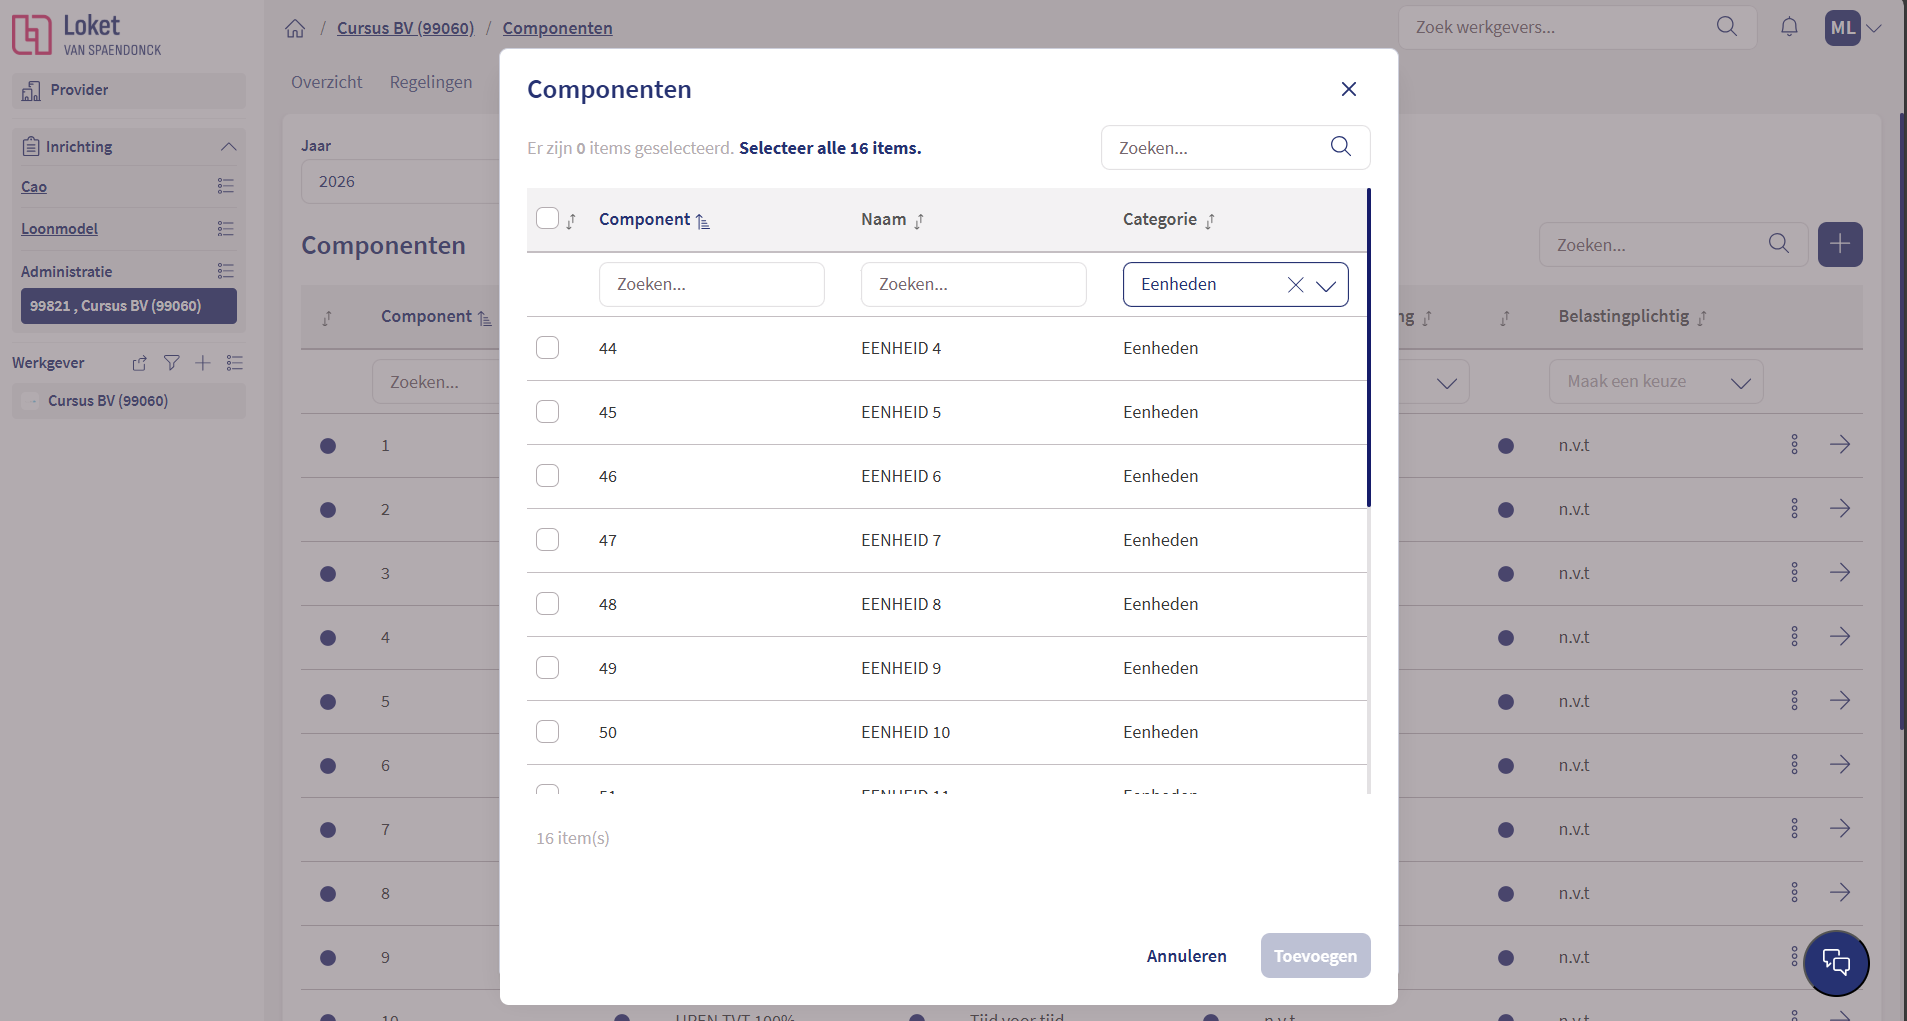Click the plus button to add a component
The width and height of the screenshot is (1907, 1021).
point(1839,244)
